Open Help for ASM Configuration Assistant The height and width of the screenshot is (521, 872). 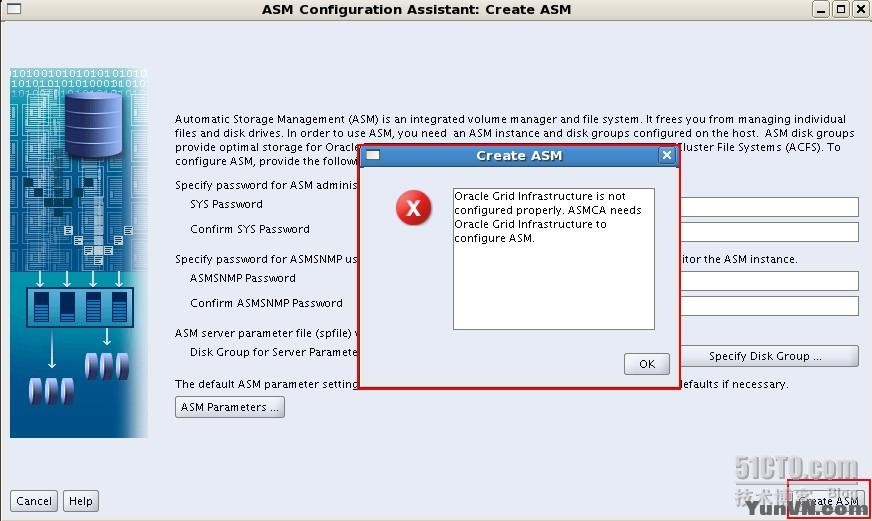pyautogui.click(x=81, y=501)
